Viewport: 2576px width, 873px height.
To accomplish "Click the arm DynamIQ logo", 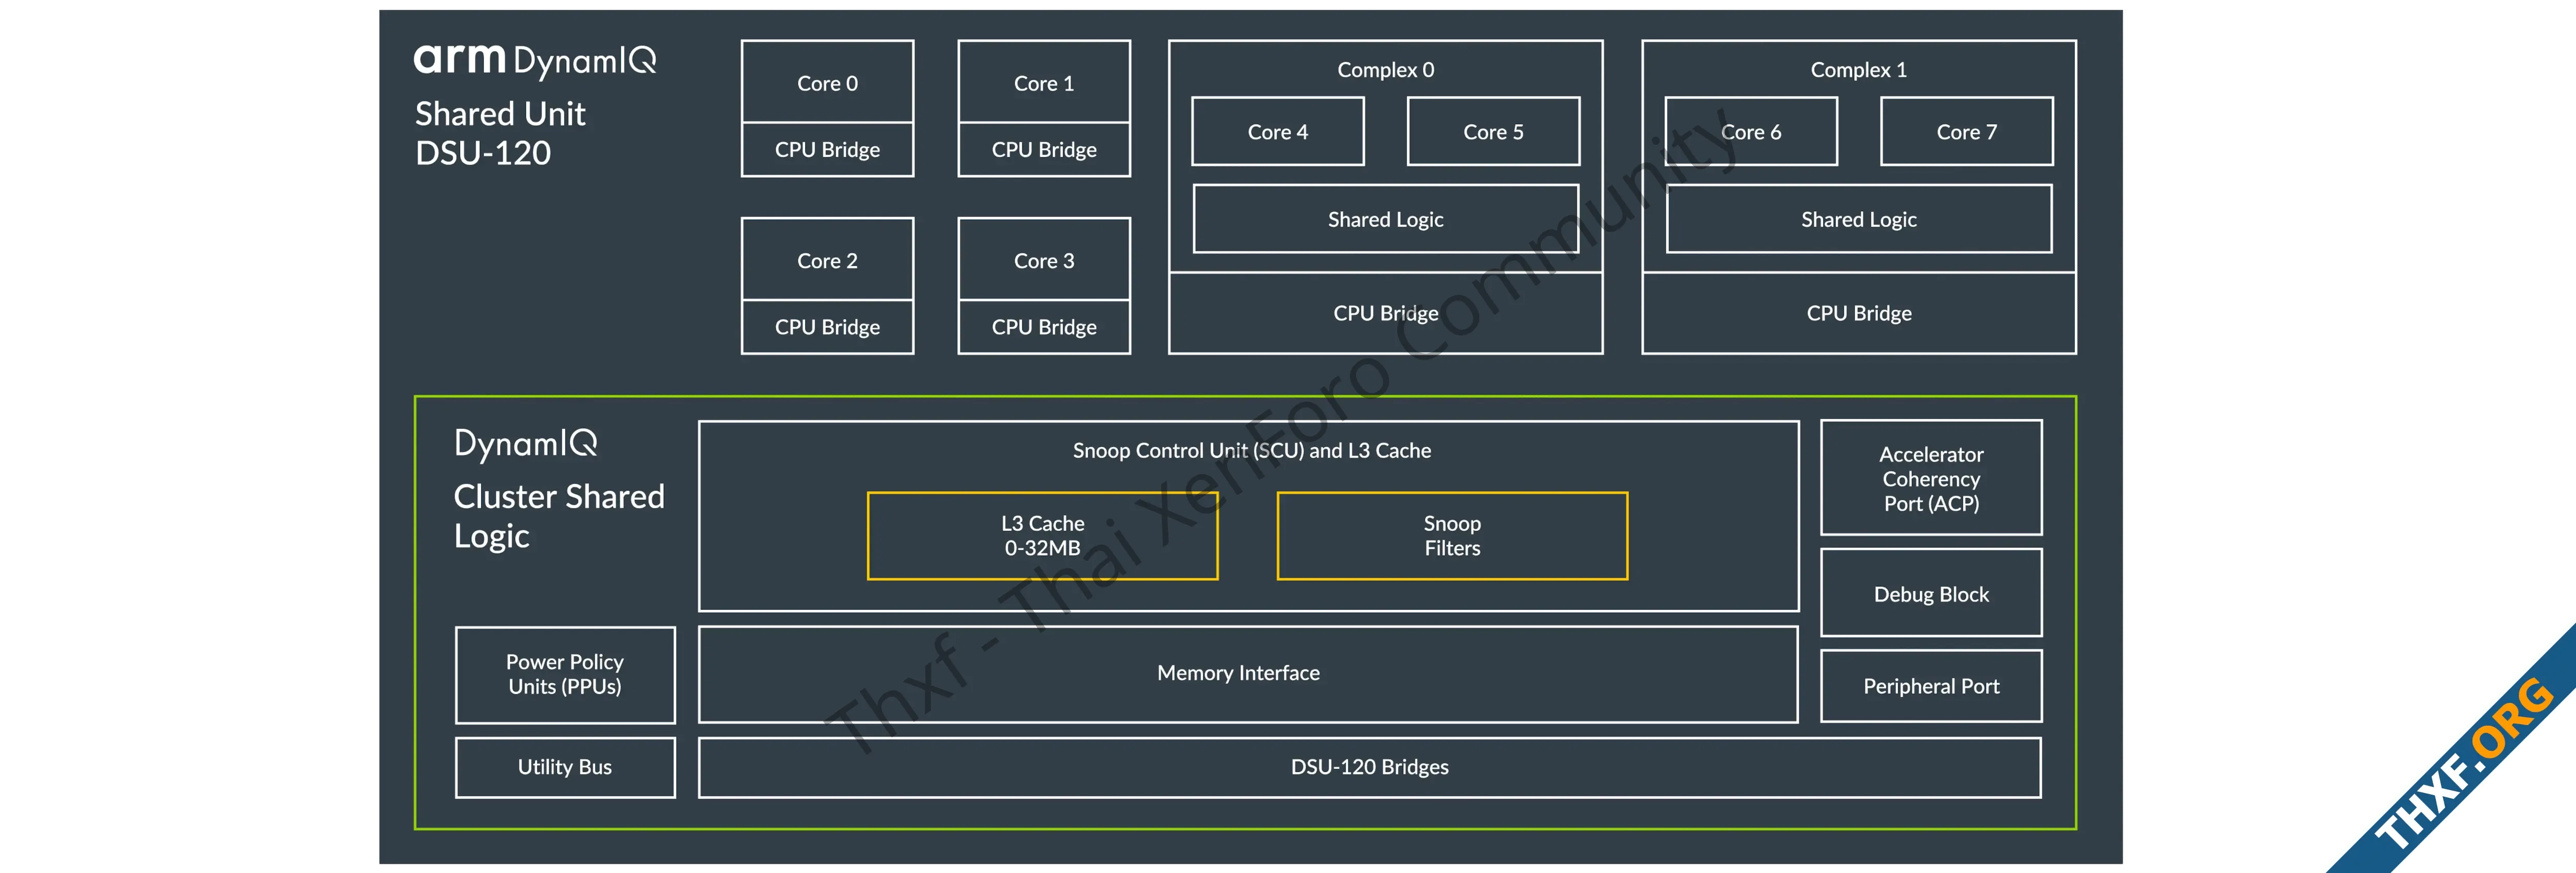I will [x=535, y=61].
